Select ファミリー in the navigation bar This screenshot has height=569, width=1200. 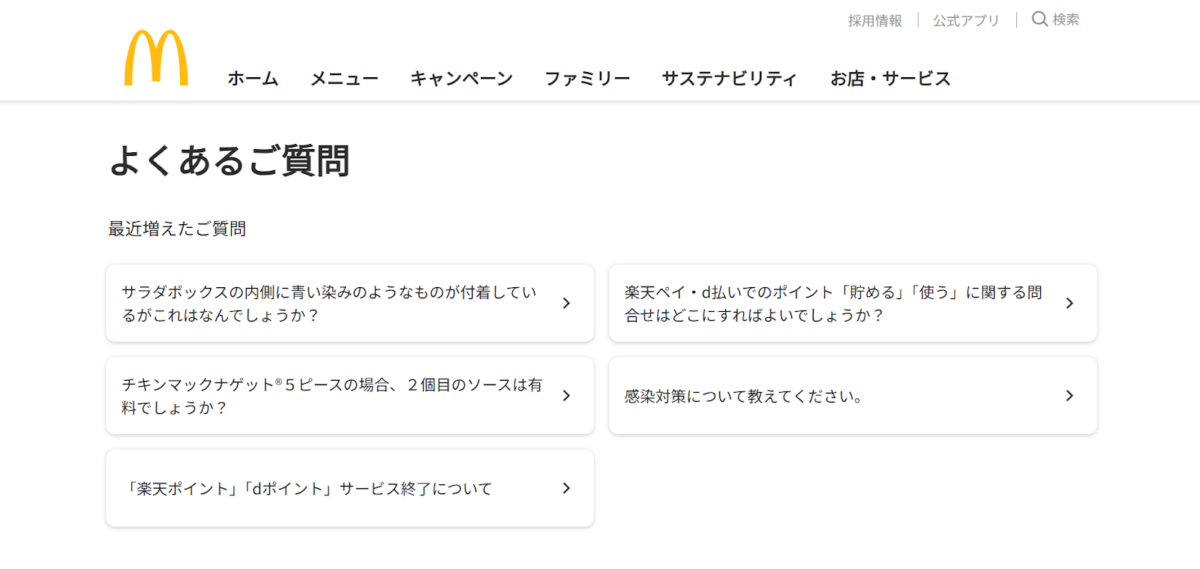[587, 79]
